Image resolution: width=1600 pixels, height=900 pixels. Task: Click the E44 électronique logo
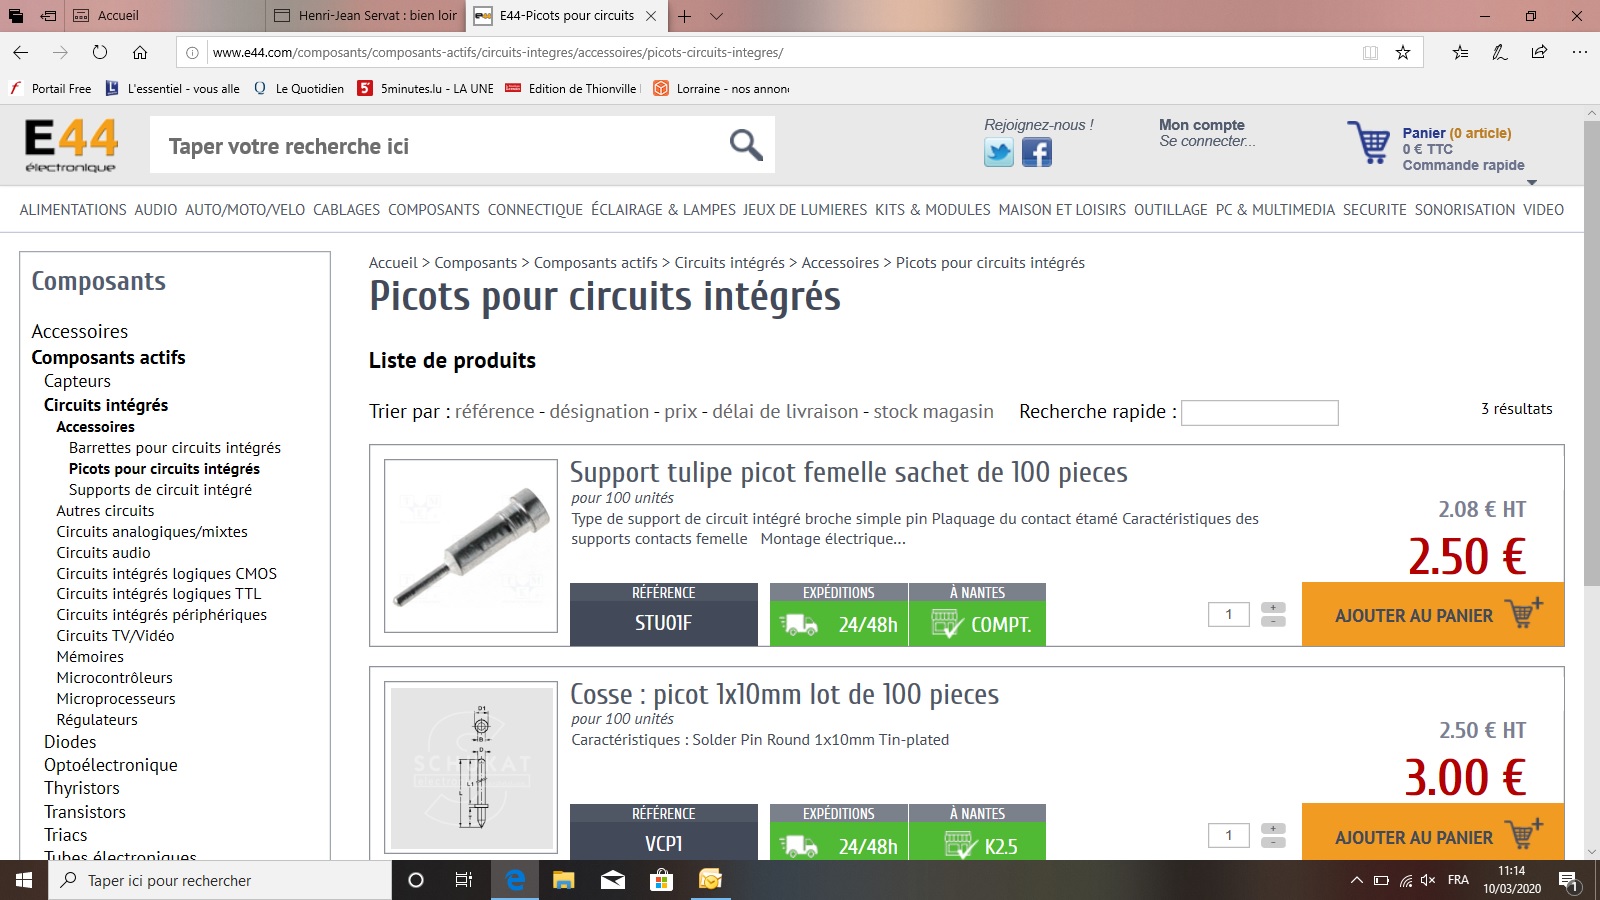[71, 145]
